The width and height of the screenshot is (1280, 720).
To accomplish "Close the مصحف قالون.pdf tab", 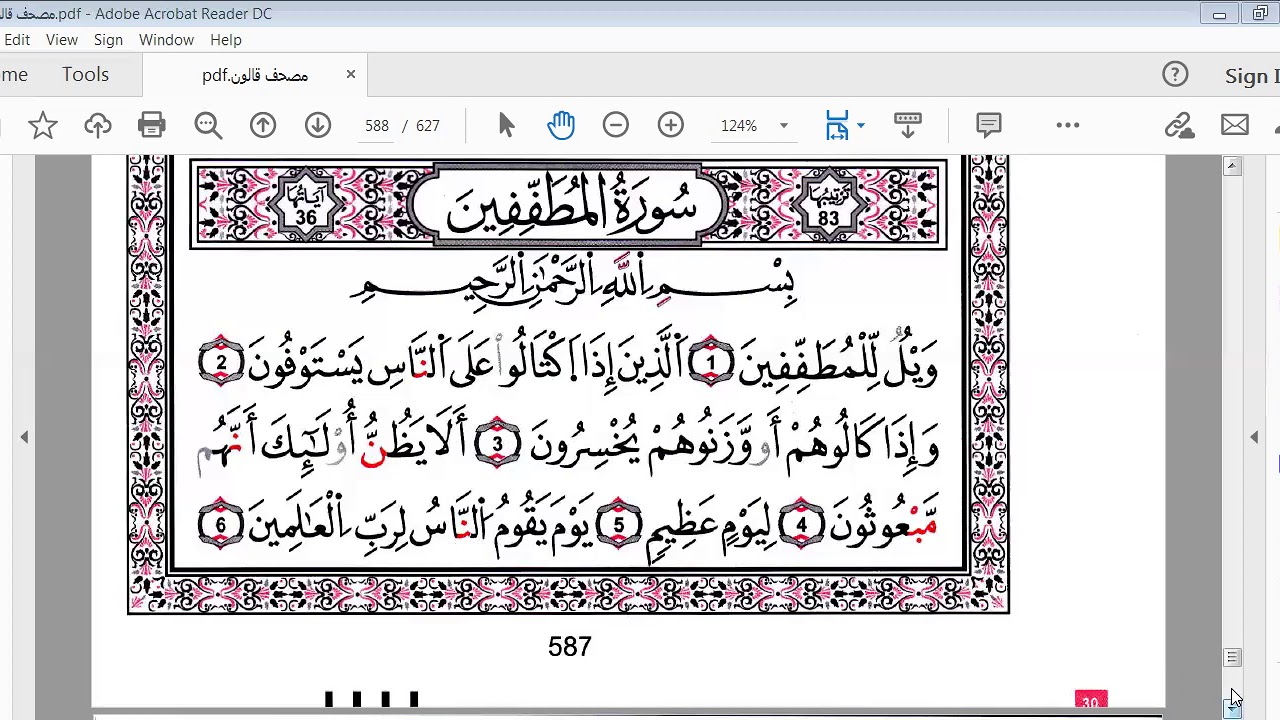I will 351,74.
